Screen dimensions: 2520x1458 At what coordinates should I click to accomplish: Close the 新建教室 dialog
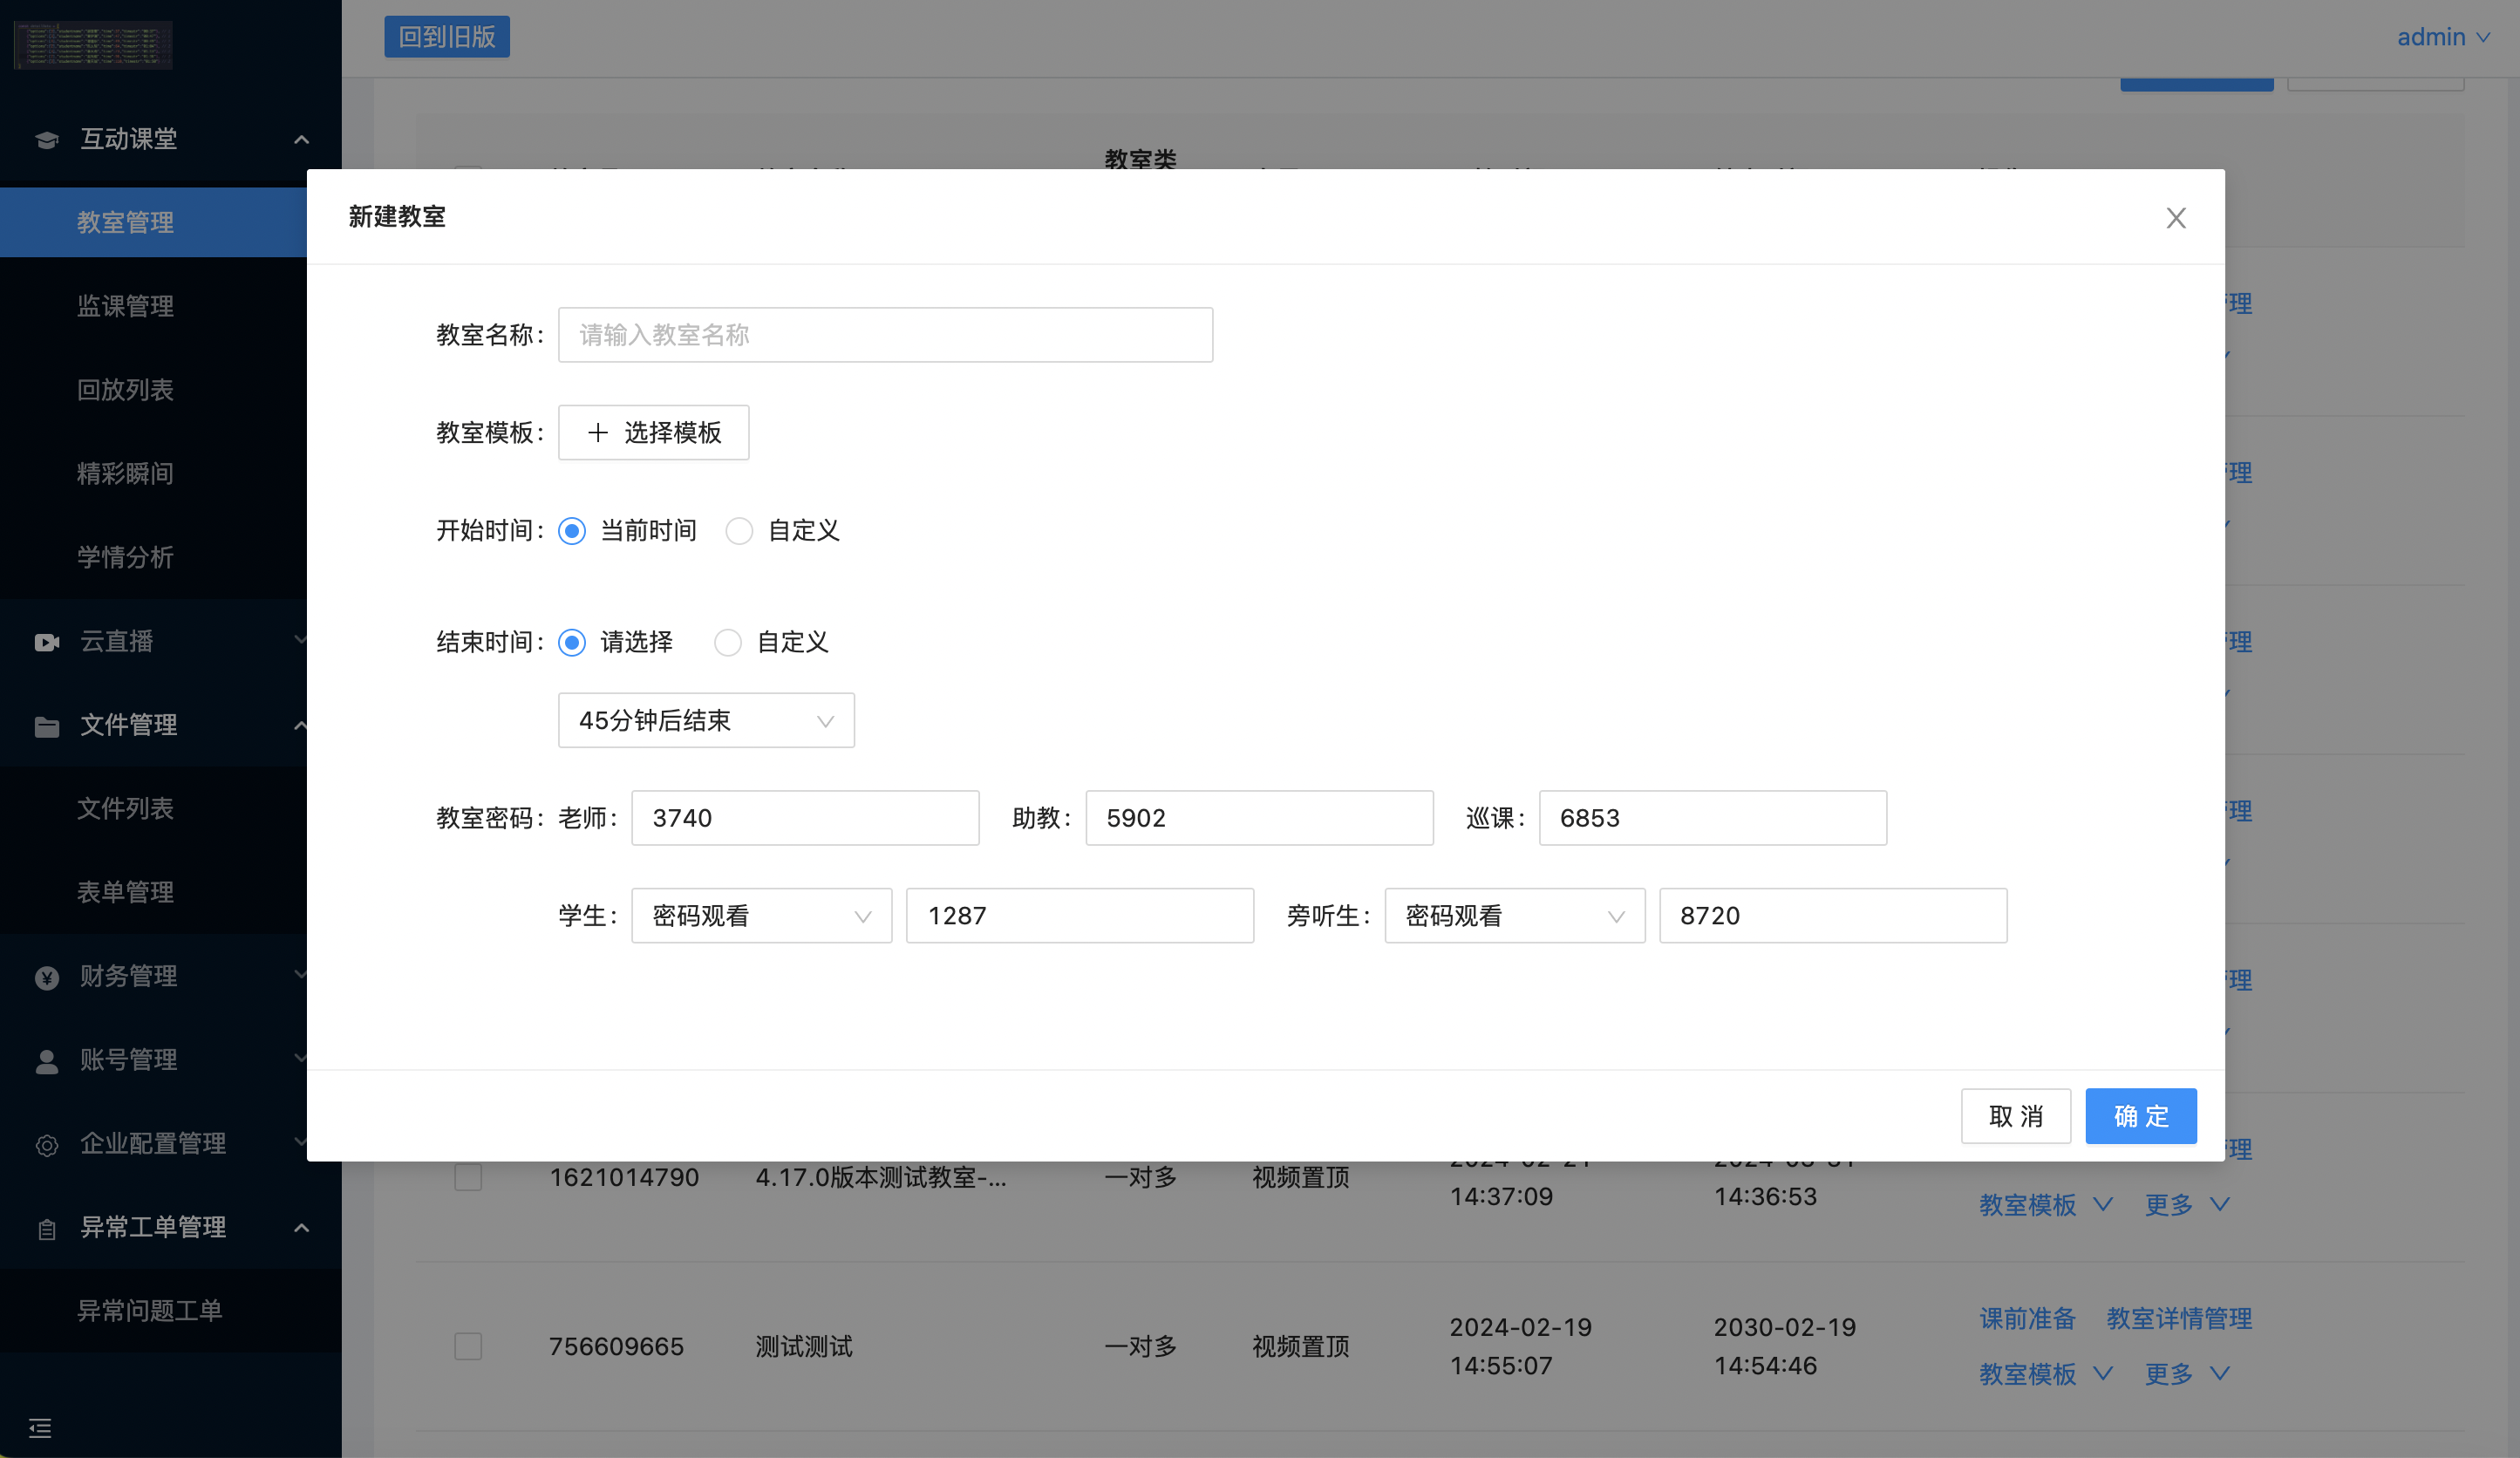click(x=2175, y=218)
